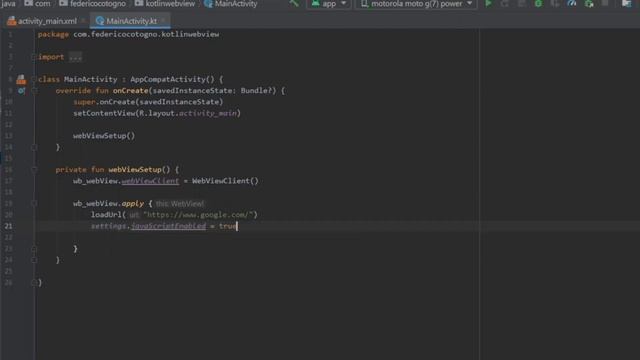Viewport: 640px width, 360px height.
Task: Click the Apply Changes and Restart Activity icon
Action: 505,4
